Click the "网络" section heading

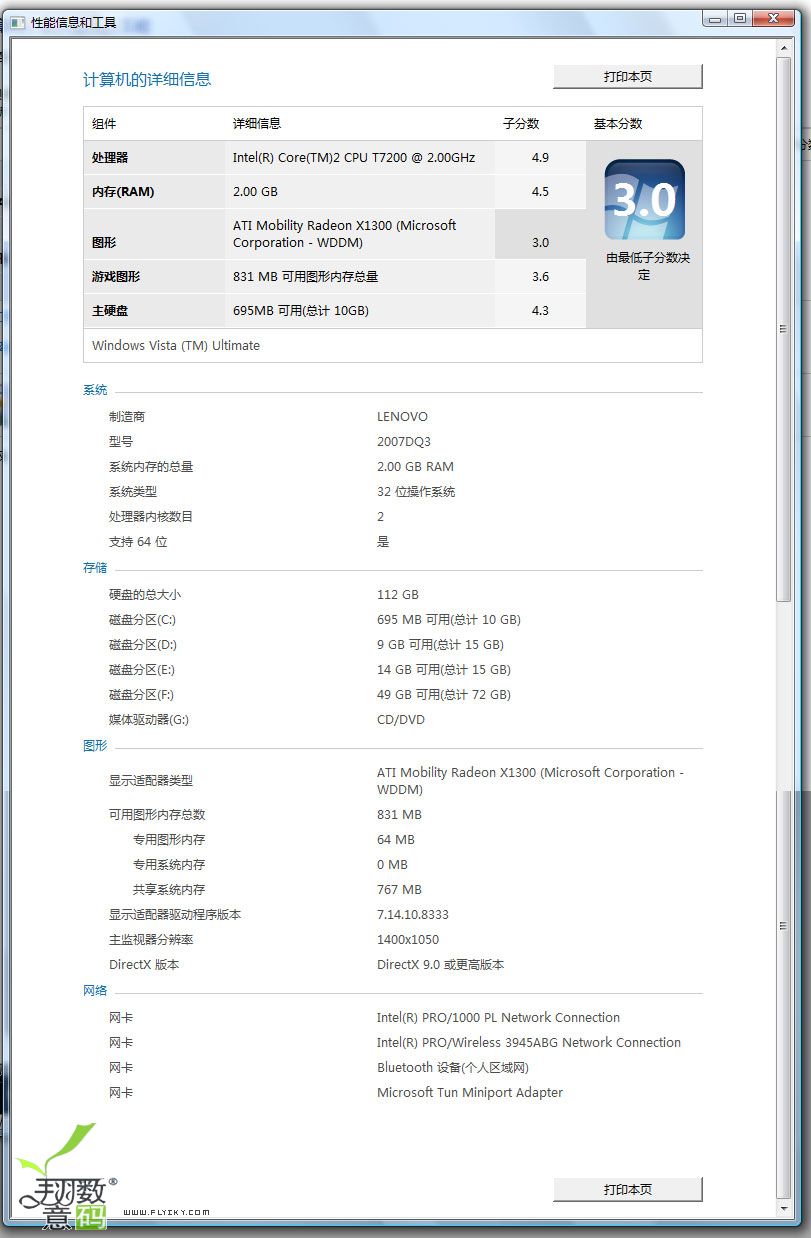[x=95, y=991]
